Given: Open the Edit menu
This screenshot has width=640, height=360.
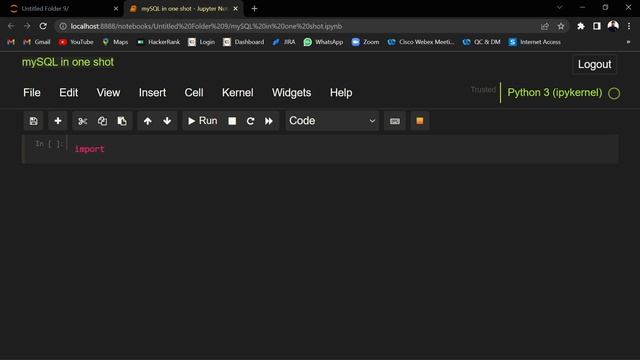Looking at the screenshot, I should pos(69,93).
